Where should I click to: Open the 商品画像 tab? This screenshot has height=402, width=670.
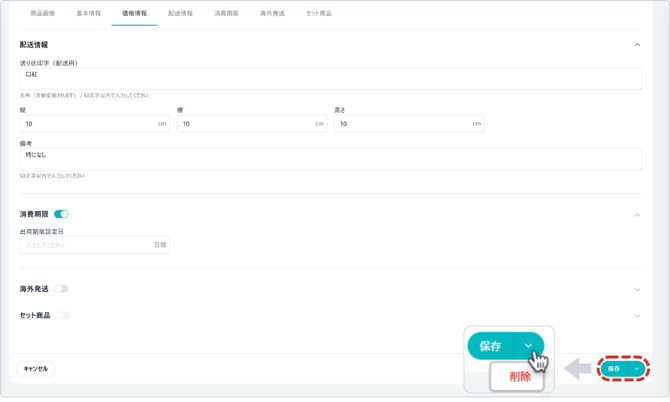[x=43, y=14]
